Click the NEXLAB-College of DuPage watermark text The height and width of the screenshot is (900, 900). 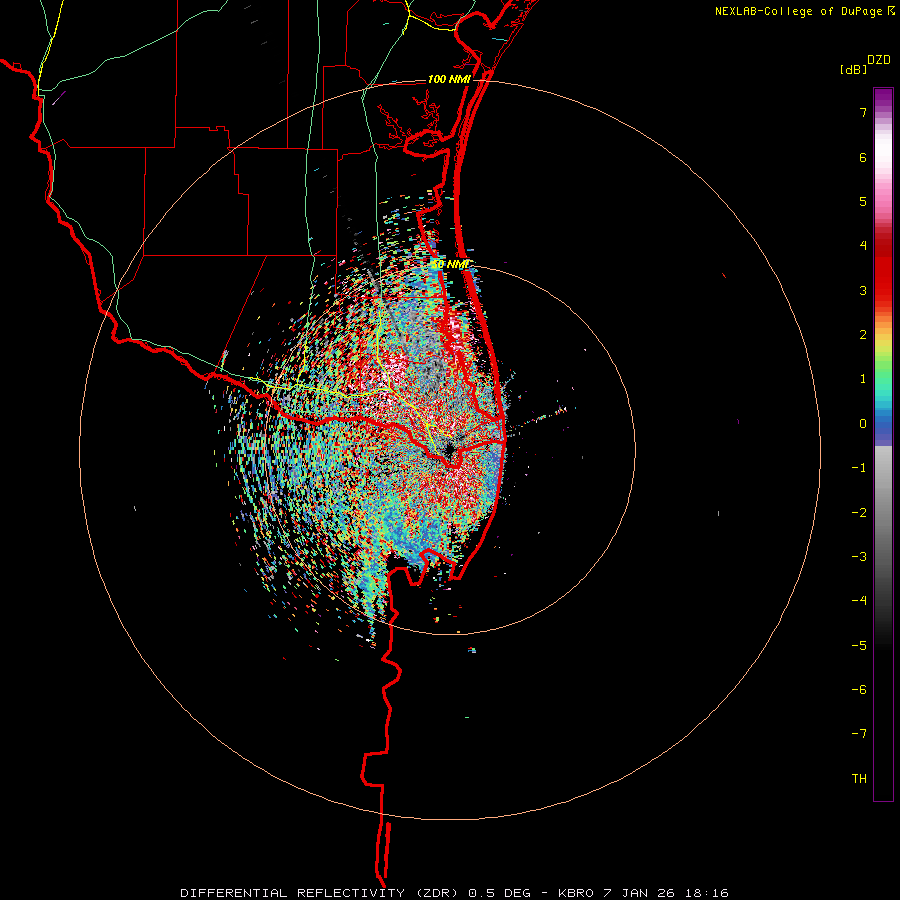(x=805, y=11)
